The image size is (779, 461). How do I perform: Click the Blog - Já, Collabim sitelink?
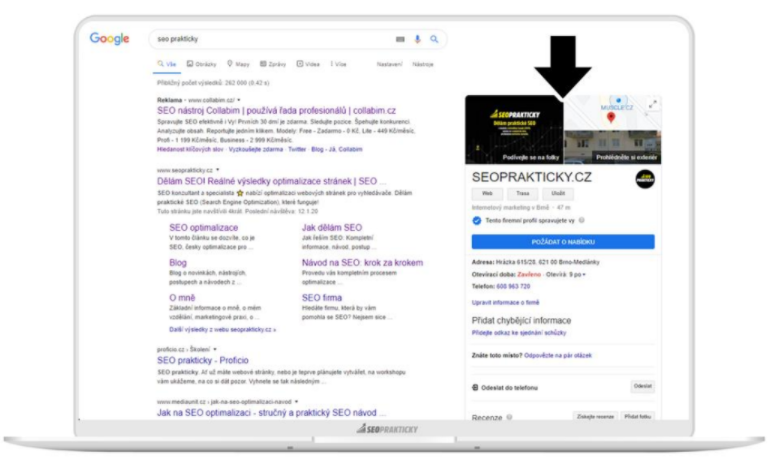(x=337, y=149)
